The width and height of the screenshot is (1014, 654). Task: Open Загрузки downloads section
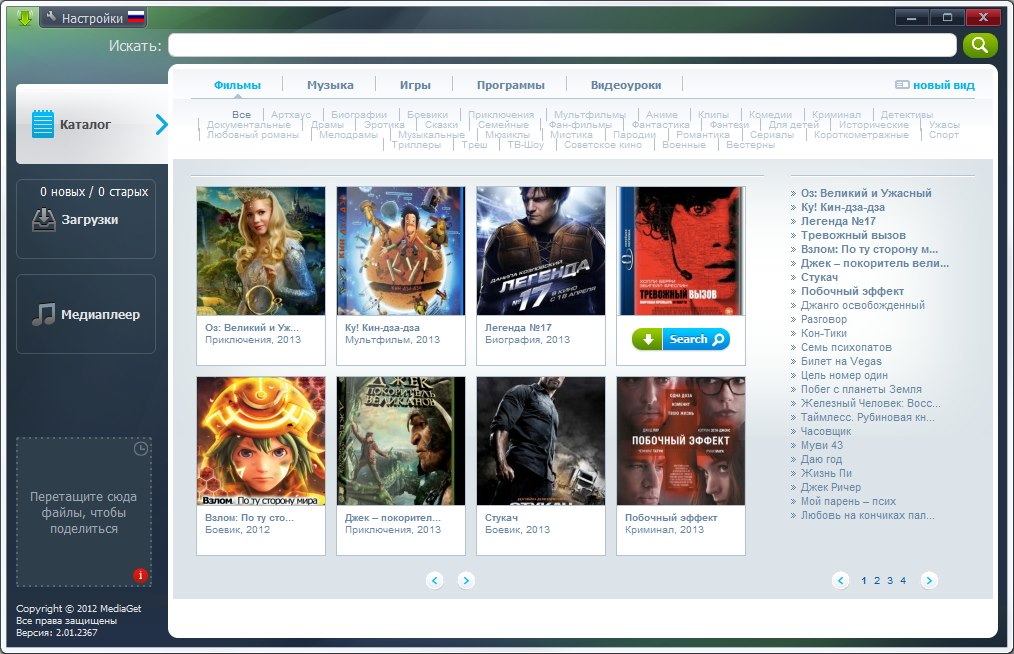[x=86, y=219]
